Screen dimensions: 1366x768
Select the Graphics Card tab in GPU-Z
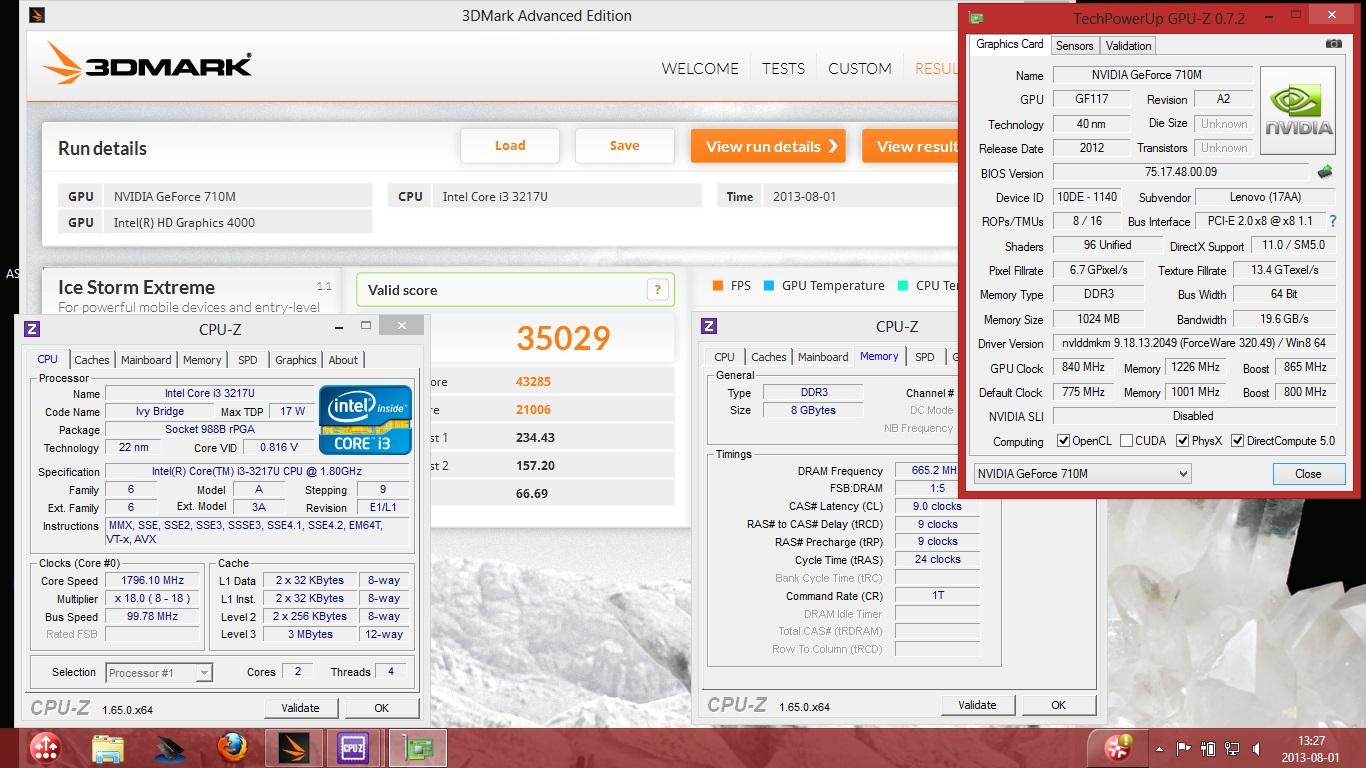pyautogui.click(x=1009, y=44)
